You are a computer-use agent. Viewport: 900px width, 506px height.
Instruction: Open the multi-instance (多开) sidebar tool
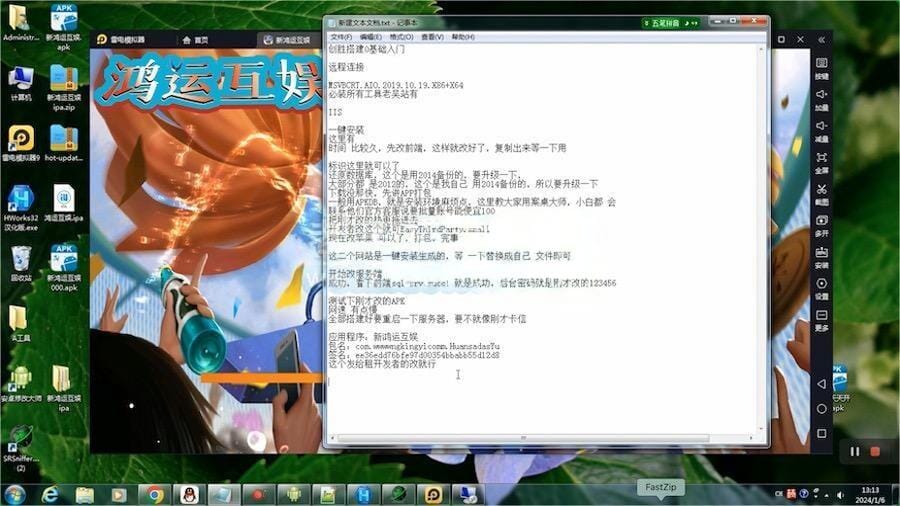[821, 226]
